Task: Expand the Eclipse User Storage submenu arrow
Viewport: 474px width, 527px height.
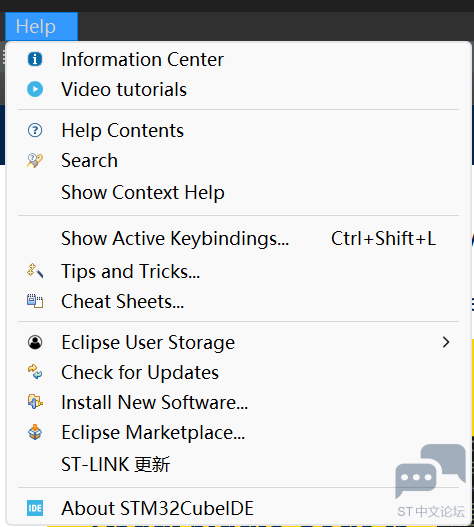Action: [x=446, y=342]
